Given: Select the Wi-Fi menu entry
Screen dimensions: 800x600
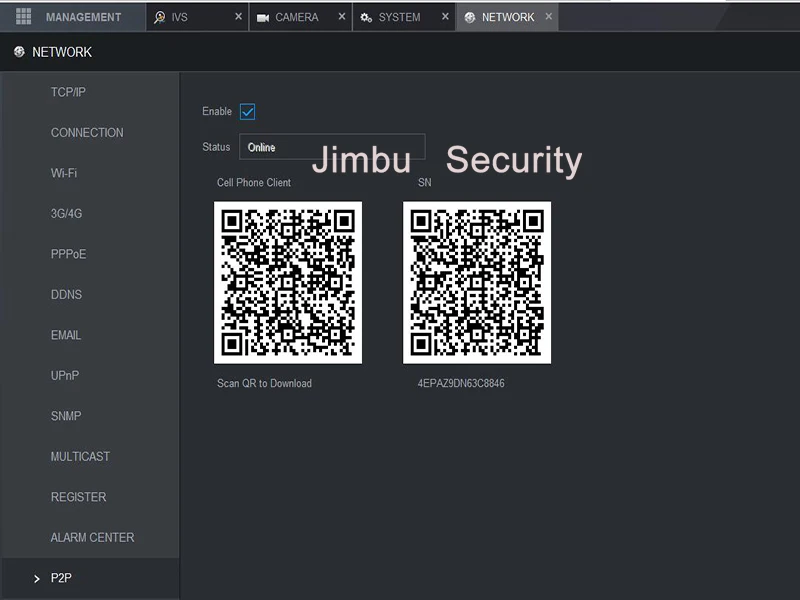Looking at the screenshot, I should point(64,173).
